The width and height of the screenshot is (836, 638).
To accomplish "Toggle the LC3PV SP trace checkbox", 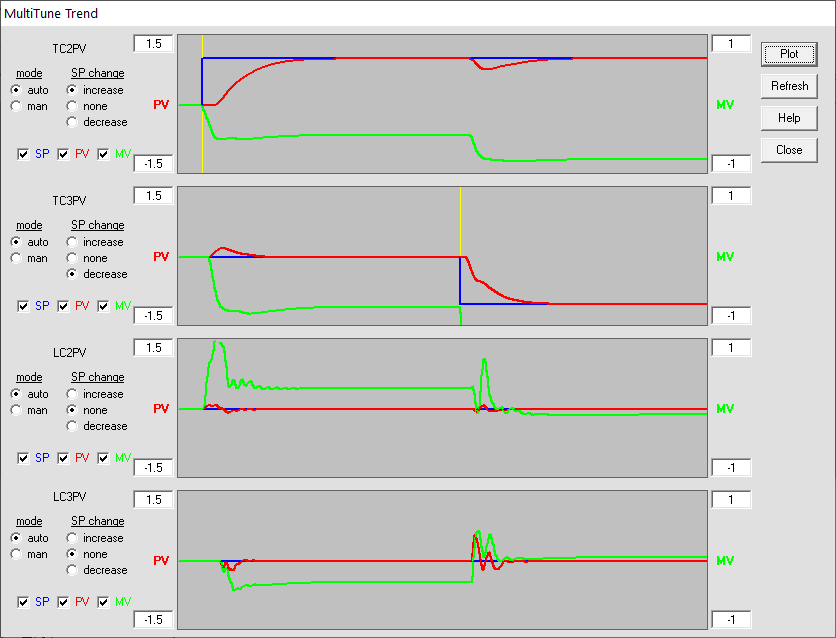I will click(23, 602).
